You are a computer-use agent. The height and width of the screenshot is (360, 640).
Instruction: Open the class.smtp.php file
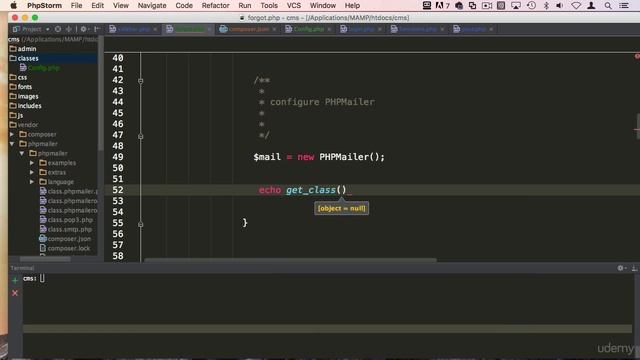(70, 229)
